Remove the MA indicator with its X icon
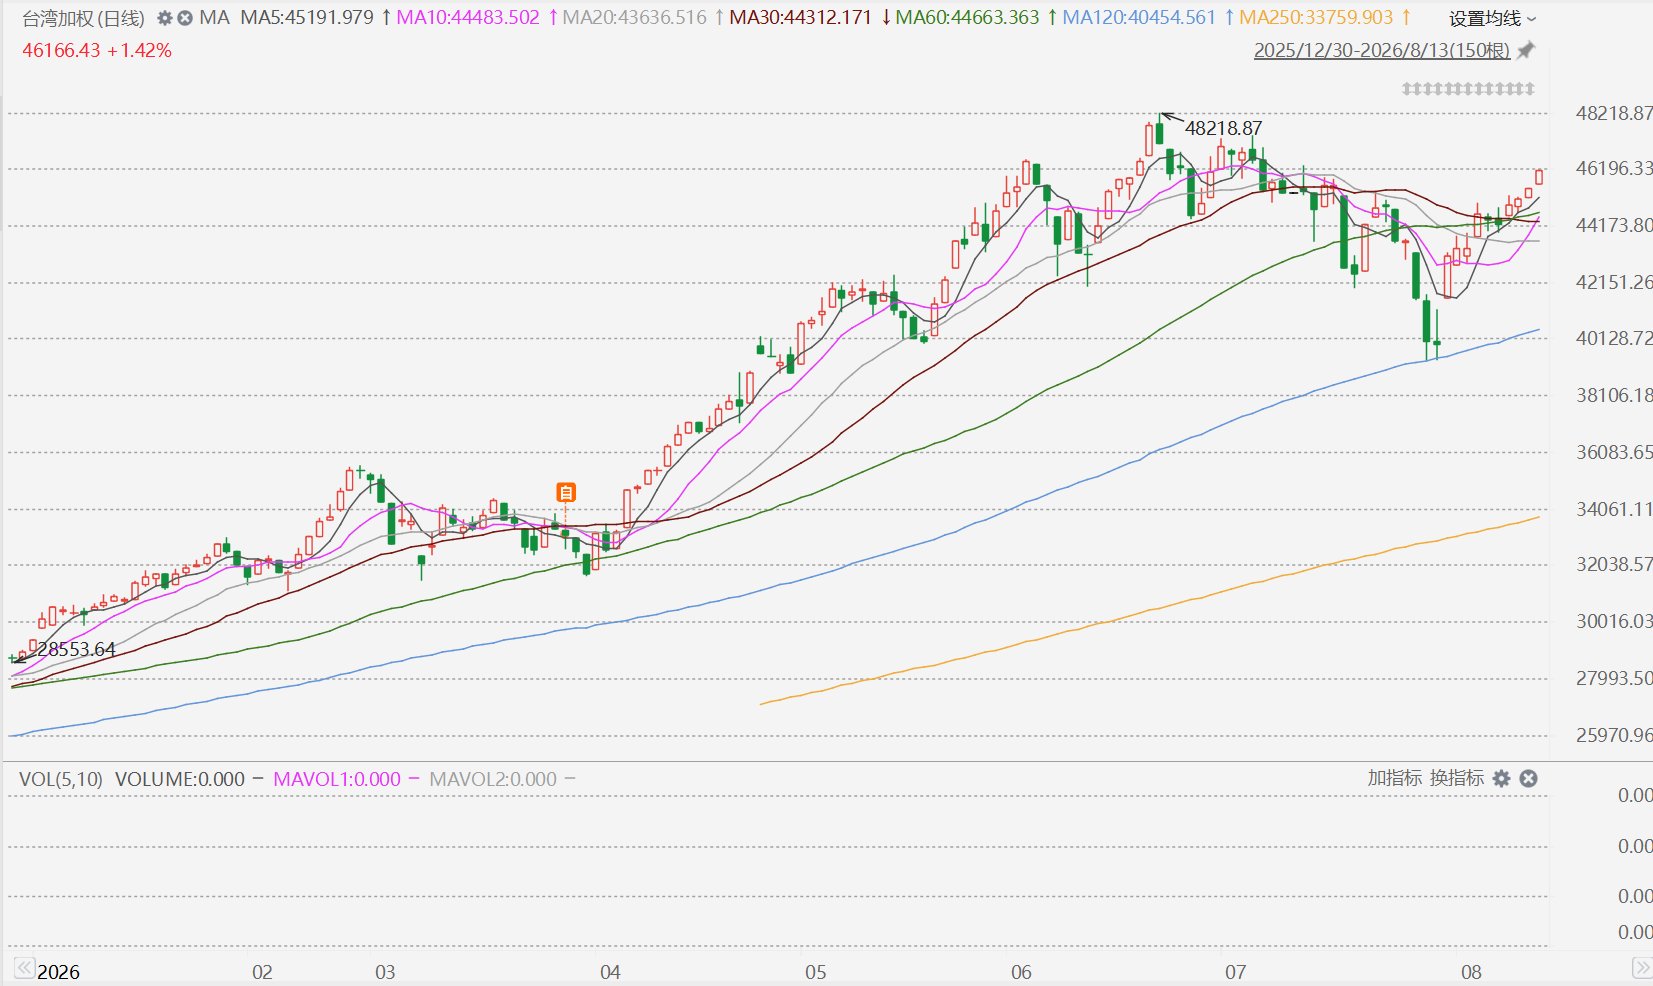1653x986 pixels. [185, 18]
